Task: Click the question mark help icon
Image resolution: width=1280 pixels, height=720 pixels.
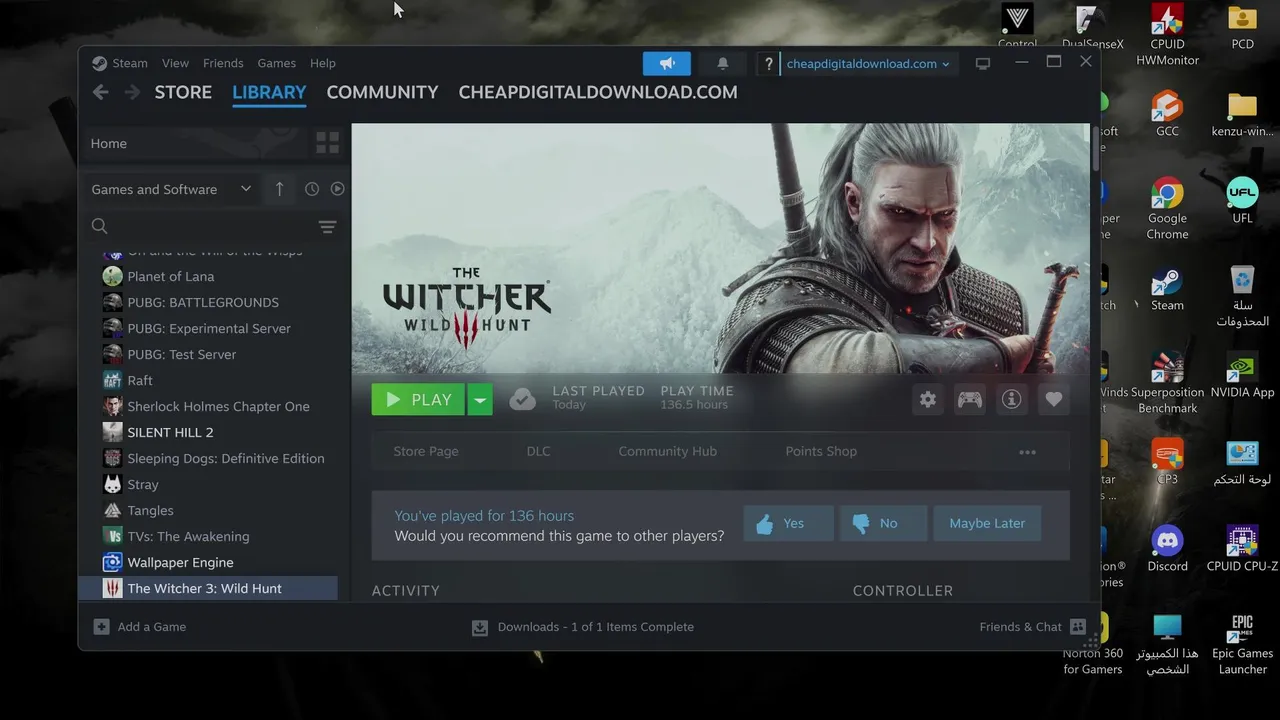Action: [x=768, y=64]
